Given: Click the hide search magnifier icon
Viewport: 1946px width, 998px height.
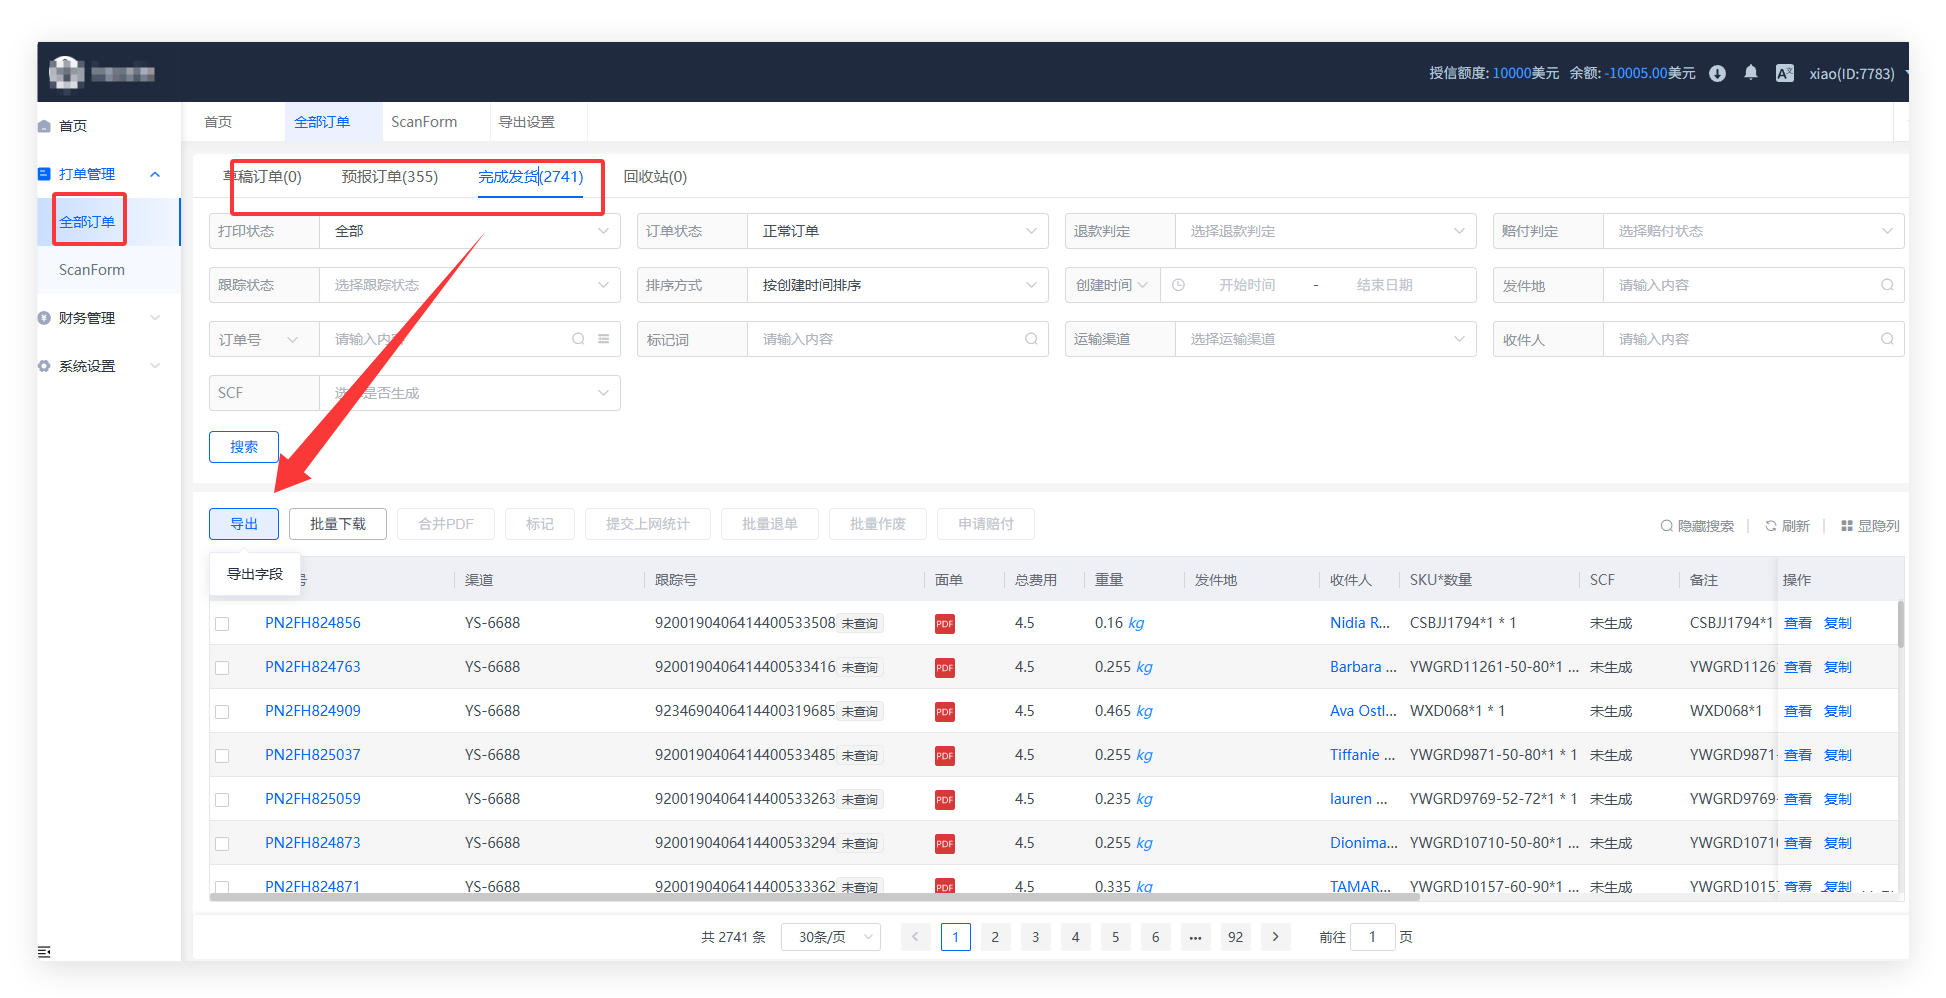Looking at the screenshot, I should pyautogui.click(x=1667, y=526).
